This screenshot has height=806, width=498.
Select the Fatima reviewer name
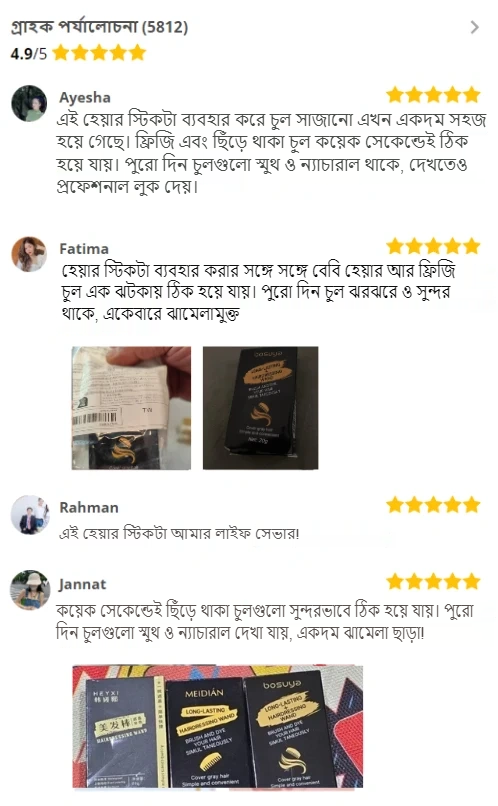[x=84, y=249]
